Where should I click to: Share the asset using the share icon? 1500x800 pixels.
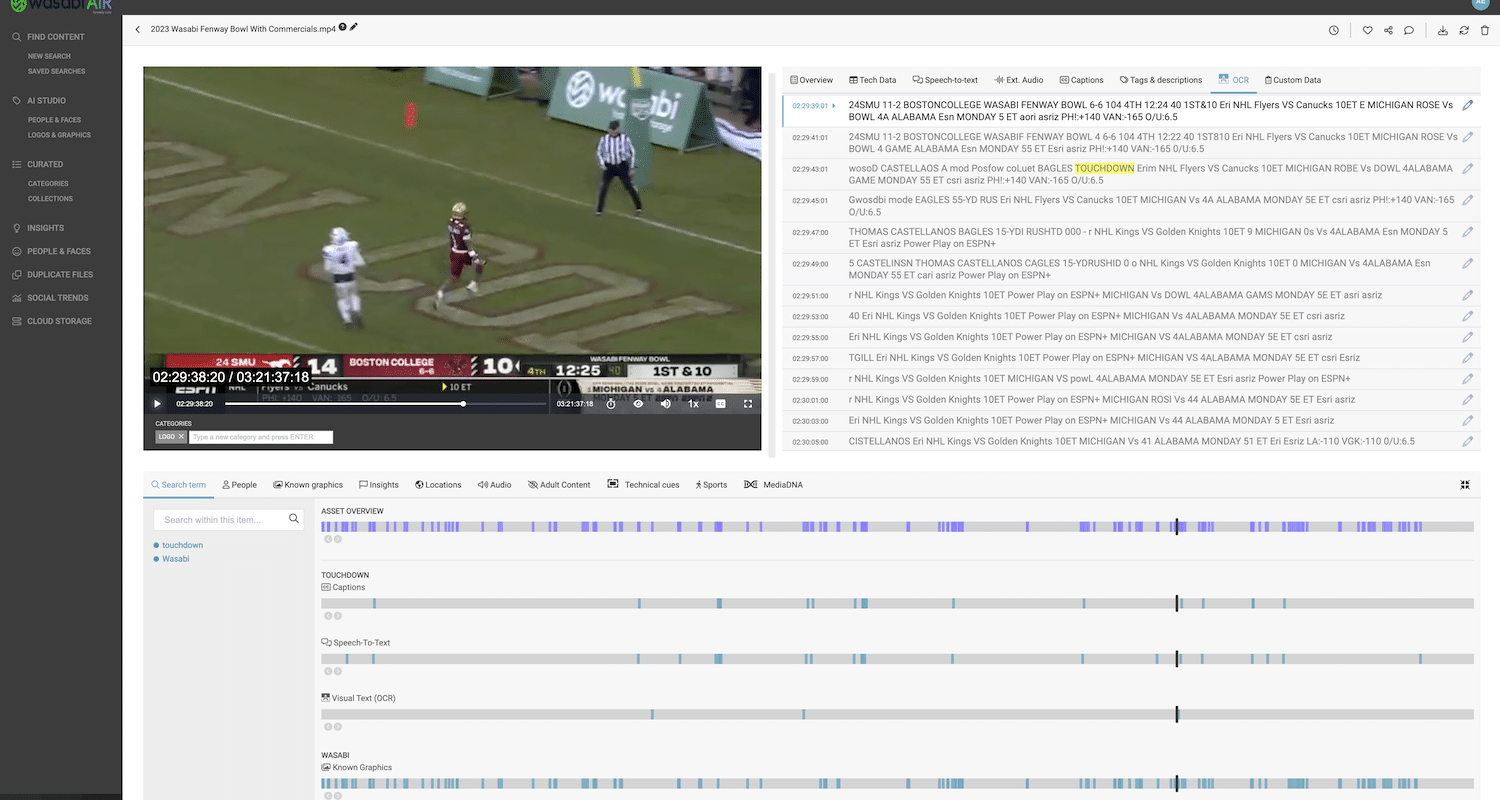tap(1388, 30)
